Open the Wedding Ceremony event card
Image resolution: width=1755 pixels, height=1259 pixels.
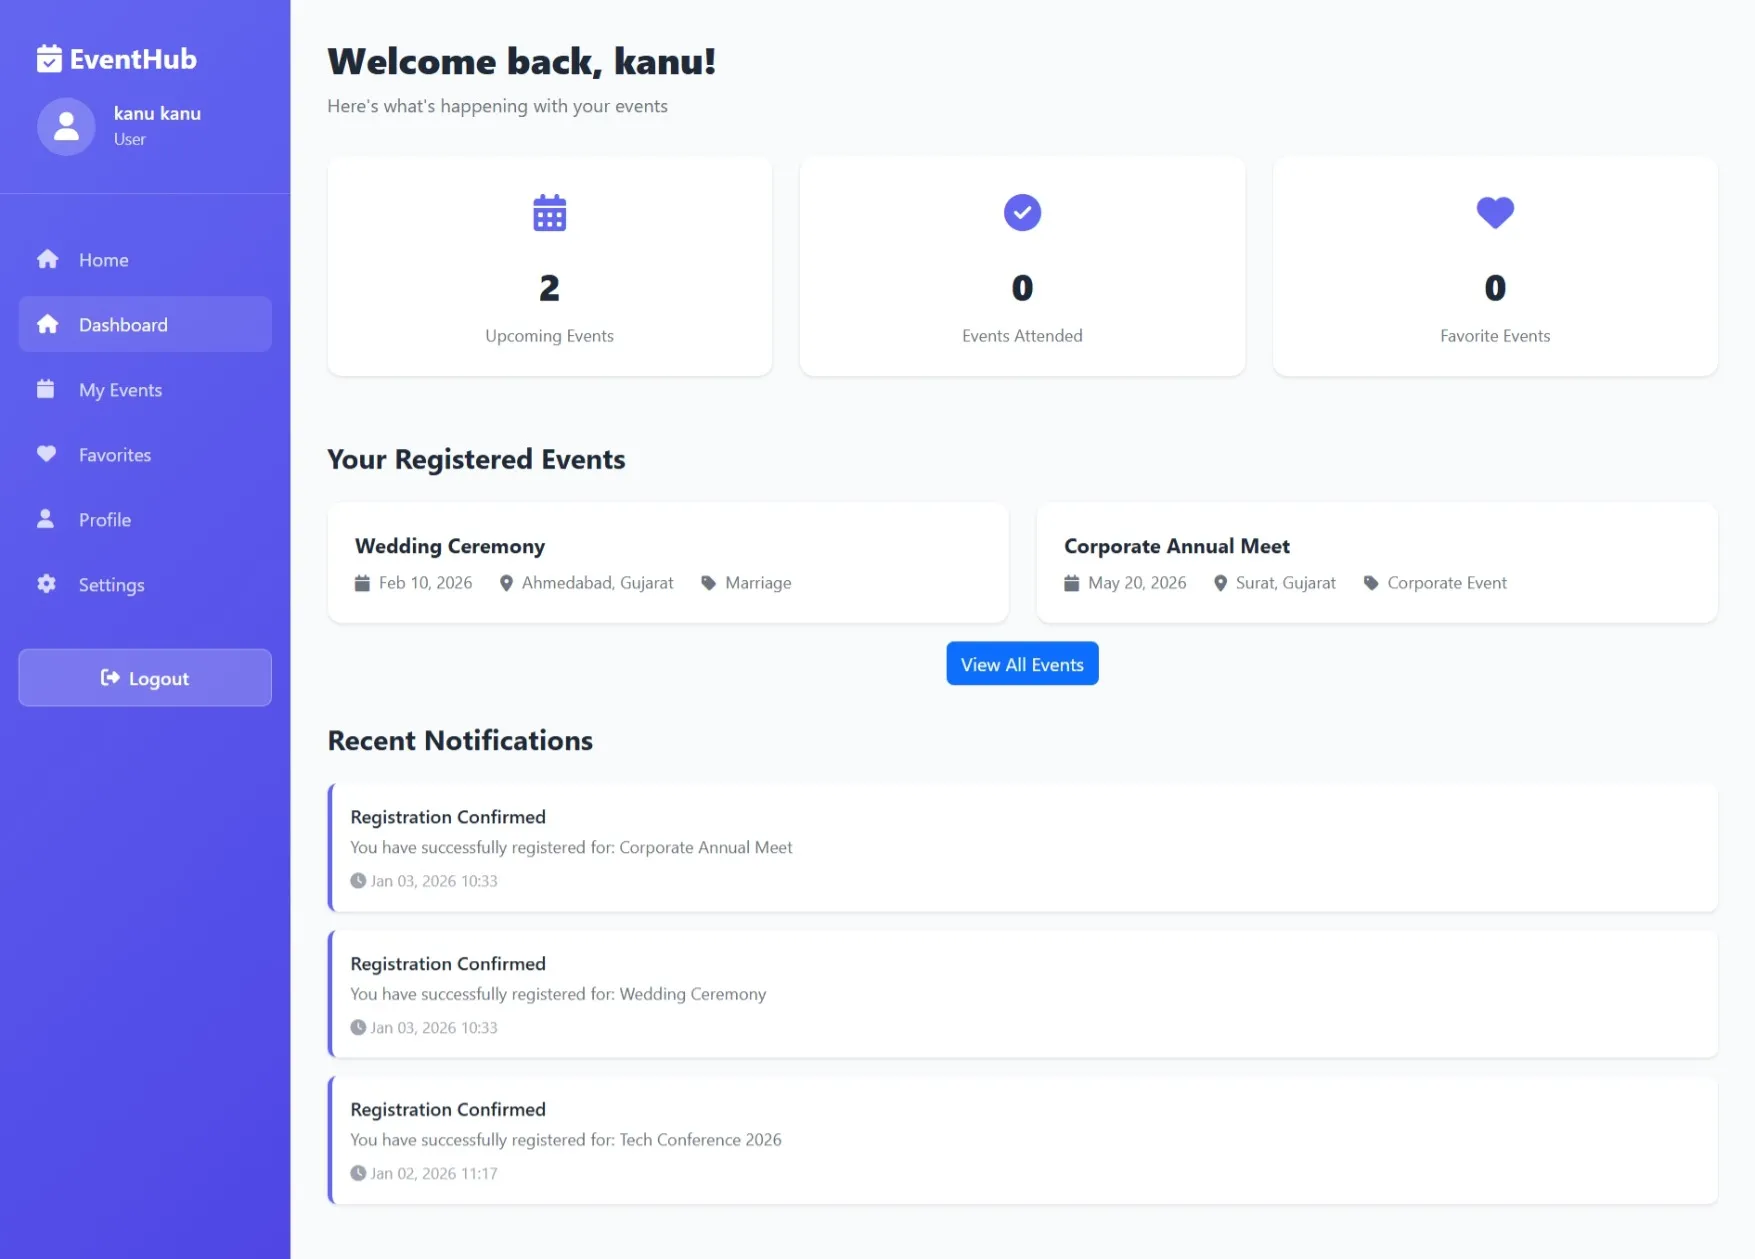click(667, 562)
